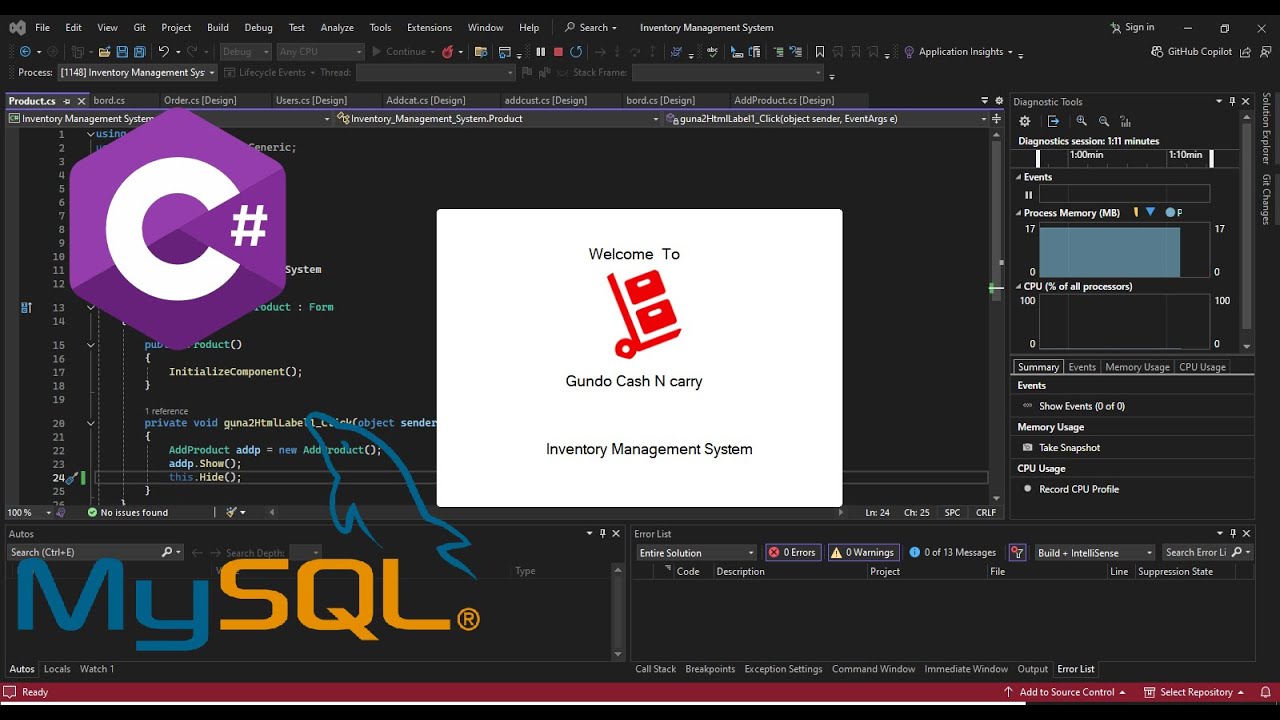
Task: Click Sign in at the top right
Action: pyautogui.click(x=1131, y=28)
